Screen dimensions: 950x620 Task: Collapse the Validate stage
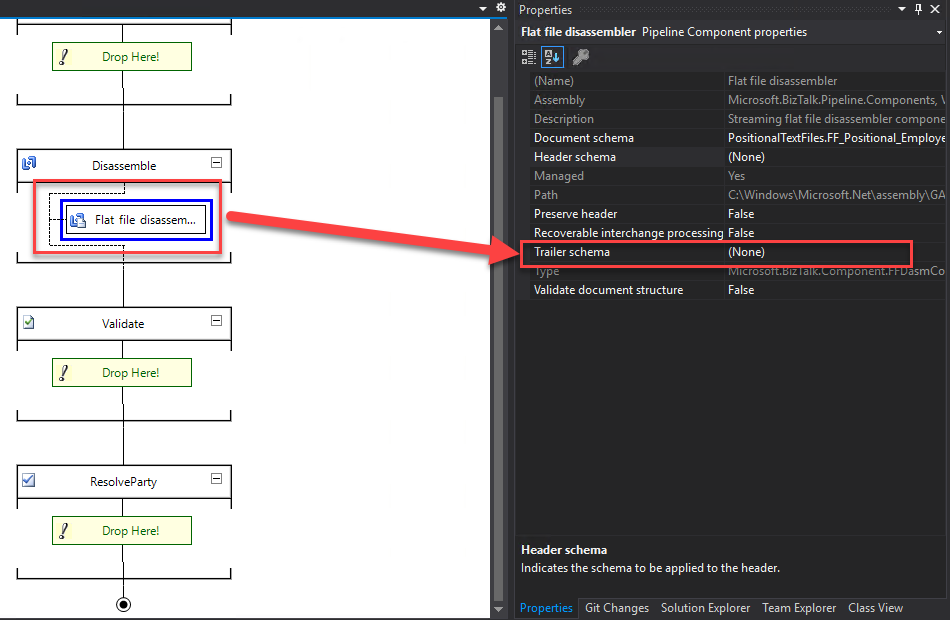pos(216,321)
